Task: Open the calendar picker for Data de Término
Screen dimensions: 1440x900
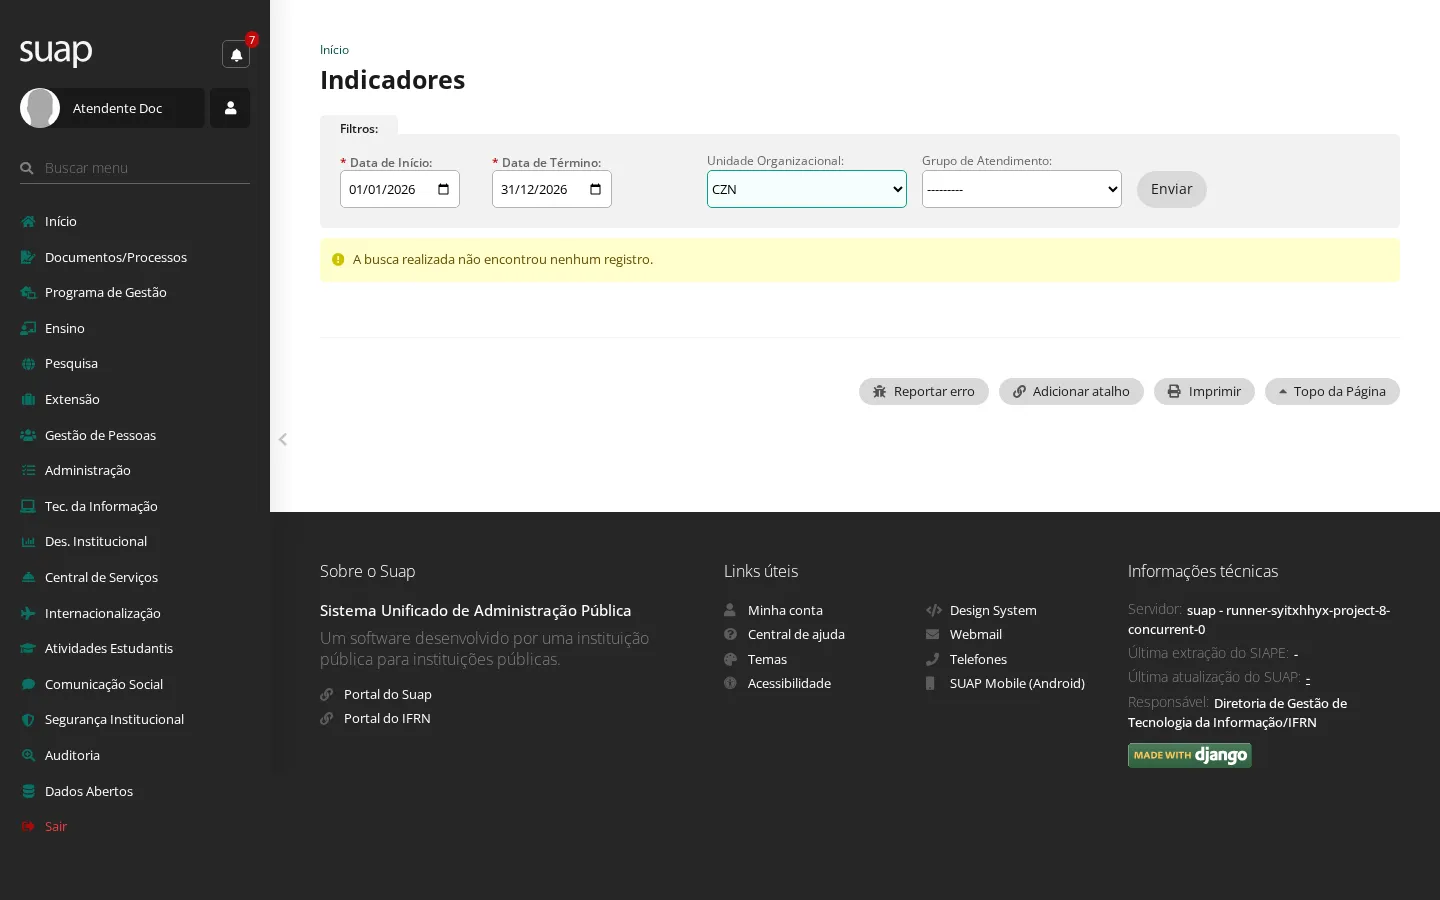Action: [596, 189]
